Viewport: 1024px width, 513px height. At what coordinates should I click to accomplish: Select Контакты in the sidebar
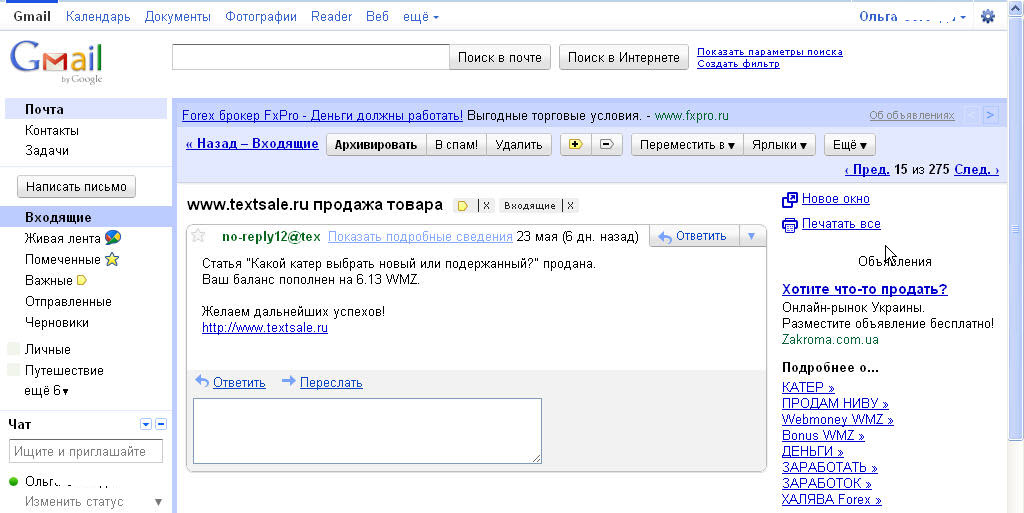tap(52, 131)
